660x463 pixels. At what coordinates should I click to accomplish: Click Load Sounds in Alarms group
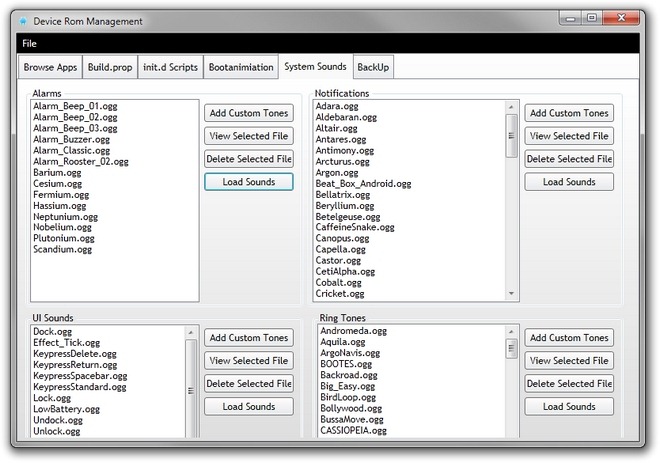249,182
